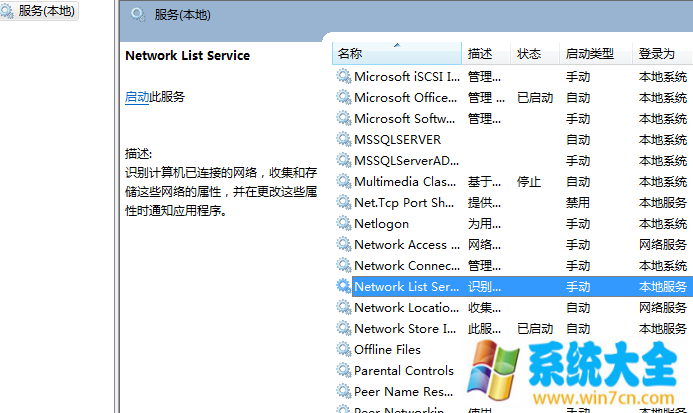693x413 pixels.
Task: Select the Peer Name Res... service name
Action: [404, 391]
